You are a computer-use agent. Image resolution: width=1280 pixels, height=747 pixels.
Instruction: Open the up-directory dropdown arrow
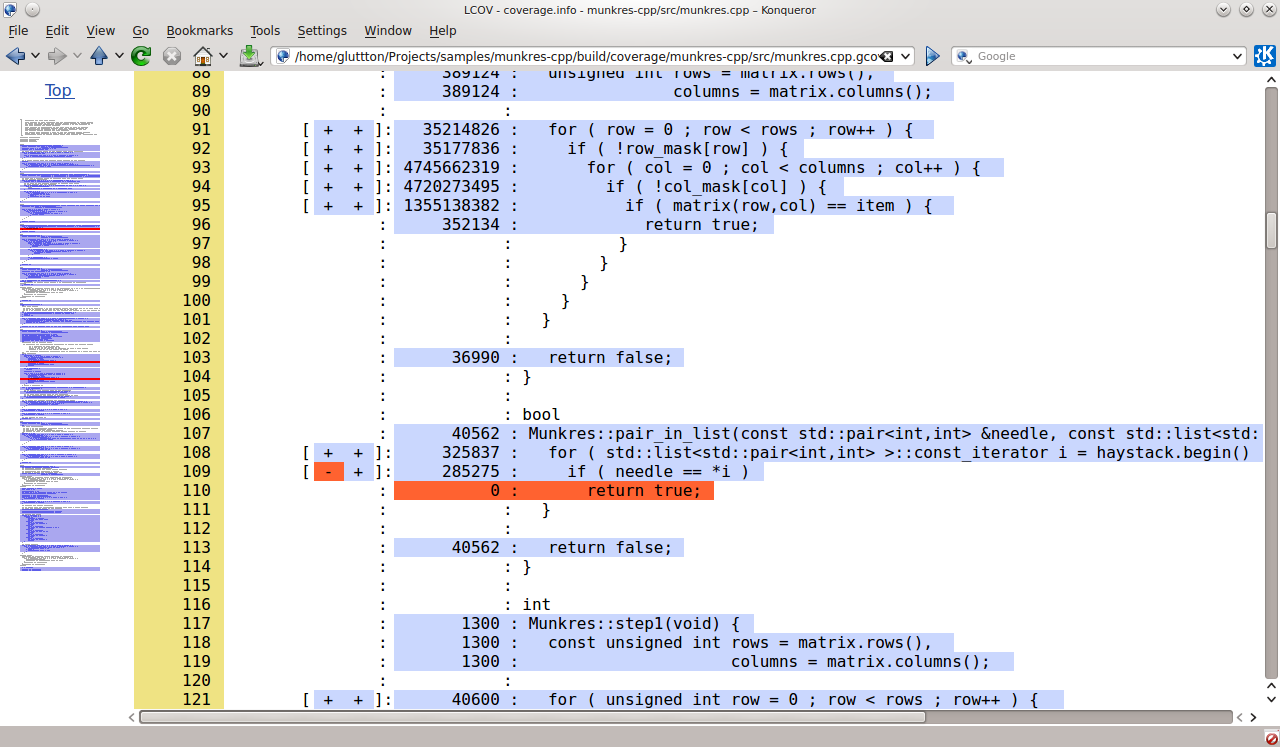pos(119,56)
